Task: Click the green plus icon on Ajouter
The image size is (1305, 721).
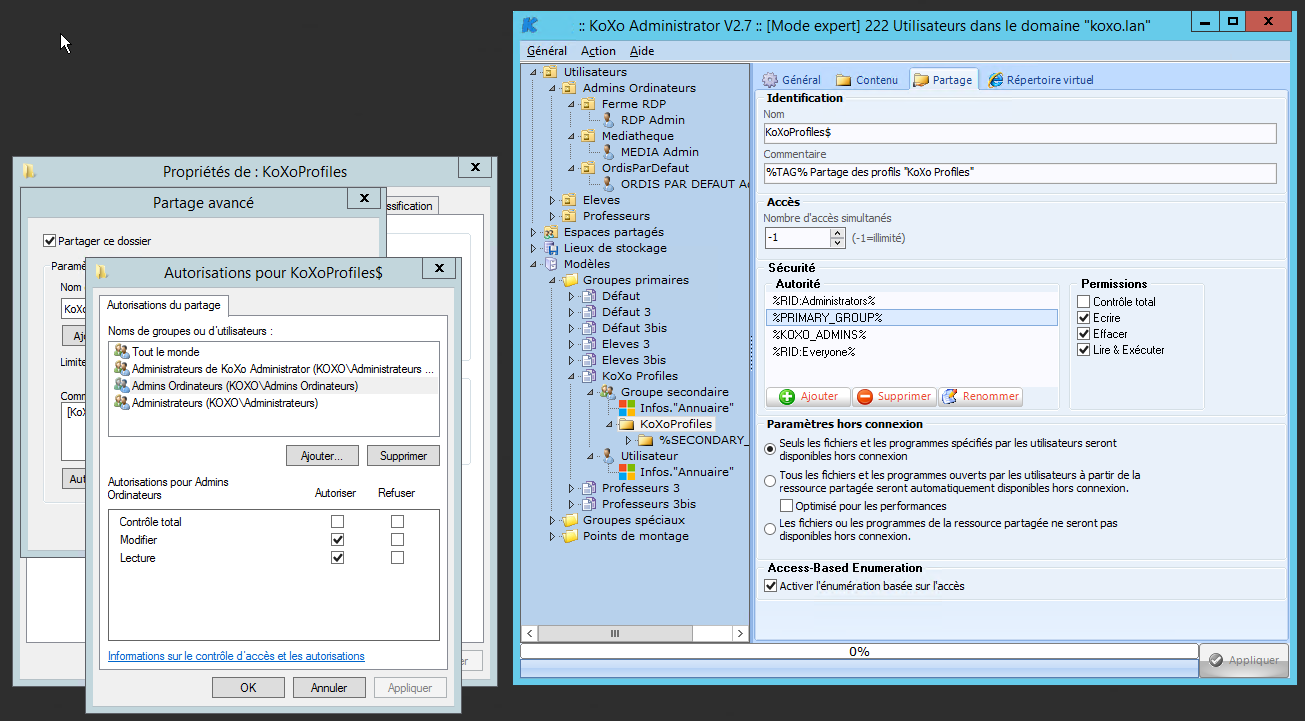Action: click(786, 397)
